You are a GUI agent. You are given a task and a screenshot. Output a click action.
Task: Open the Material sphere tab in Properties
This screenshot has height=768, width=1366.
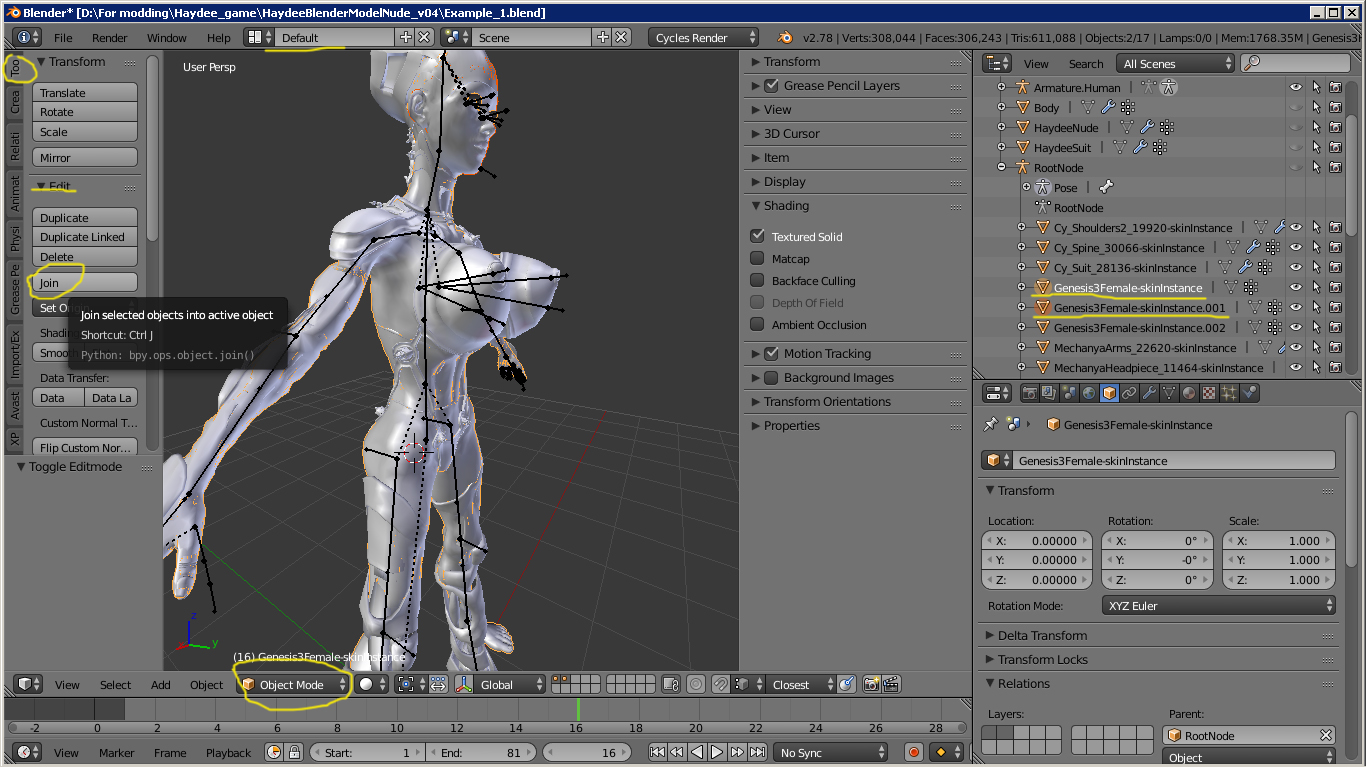1189,393
